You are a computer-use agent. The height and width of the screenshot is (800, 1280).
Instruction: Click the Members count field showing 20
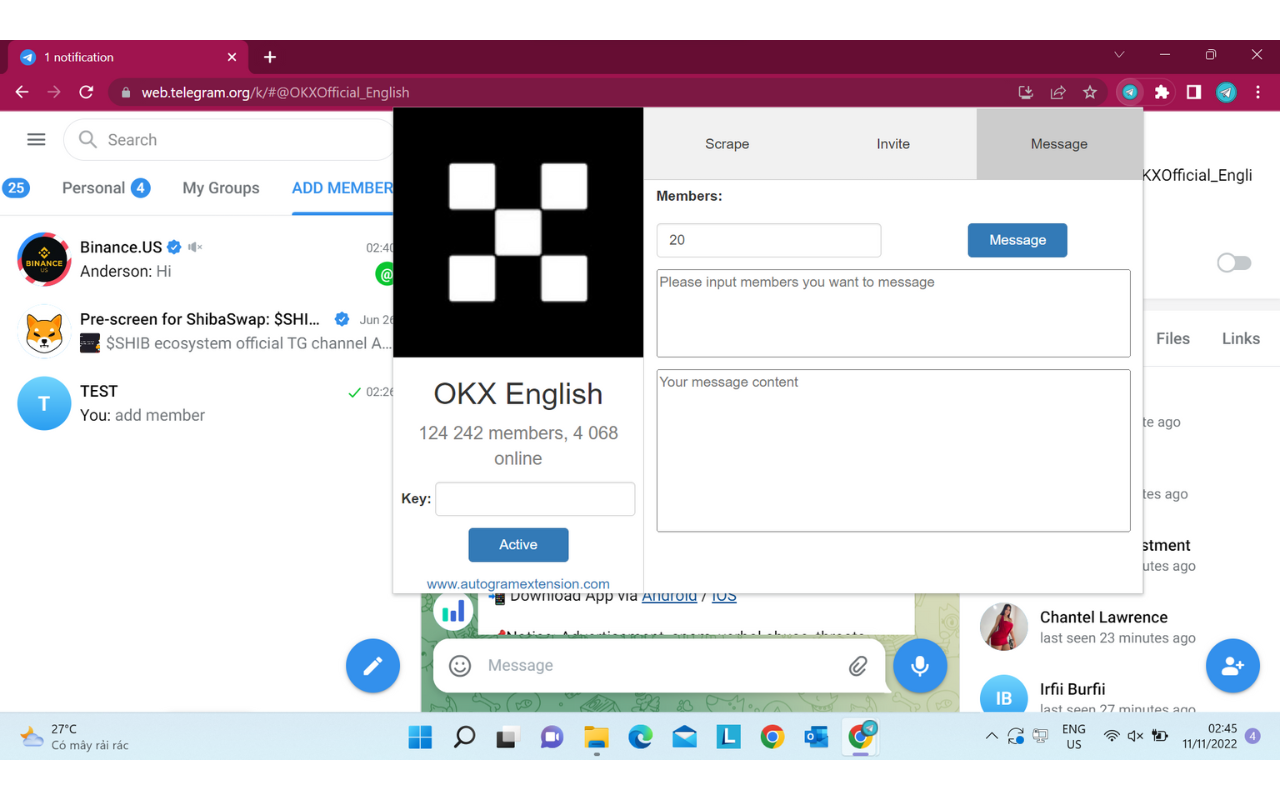[769, 240]
